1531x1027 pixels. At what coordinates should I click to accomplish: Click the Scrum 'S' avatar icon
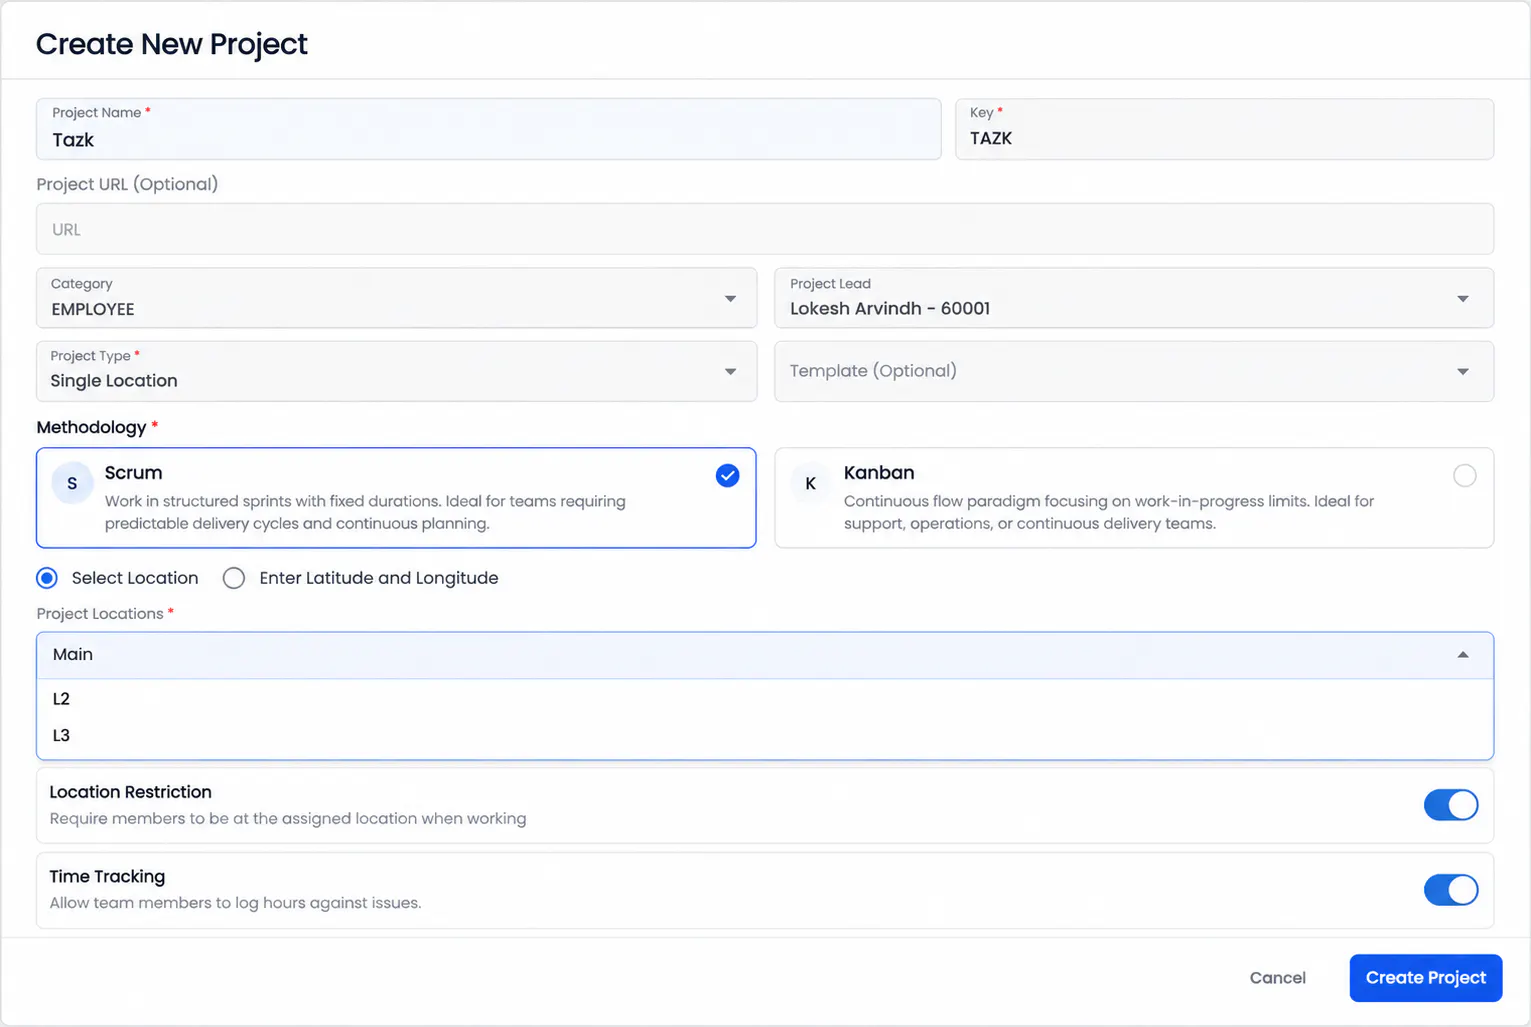pos(72,483)
